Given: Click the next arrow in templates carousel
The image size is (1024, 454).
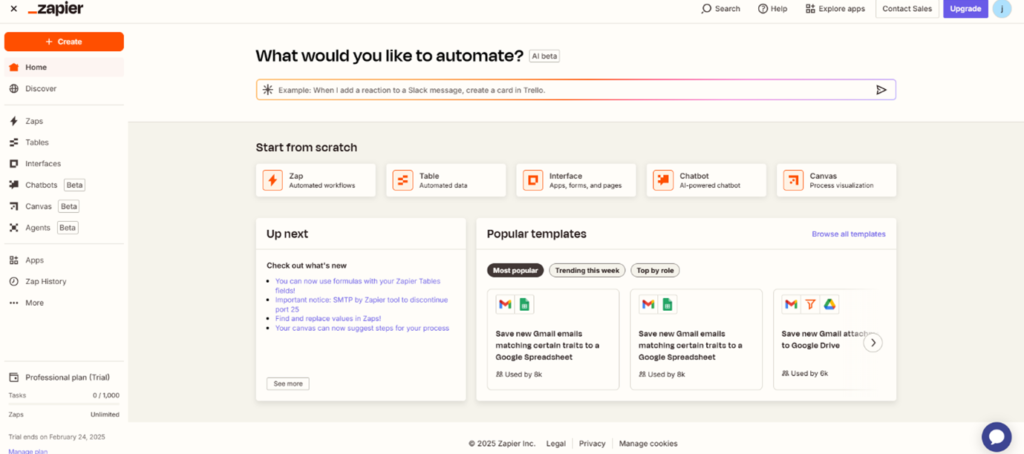Looking at the screenshot, I should click(873, 343).
